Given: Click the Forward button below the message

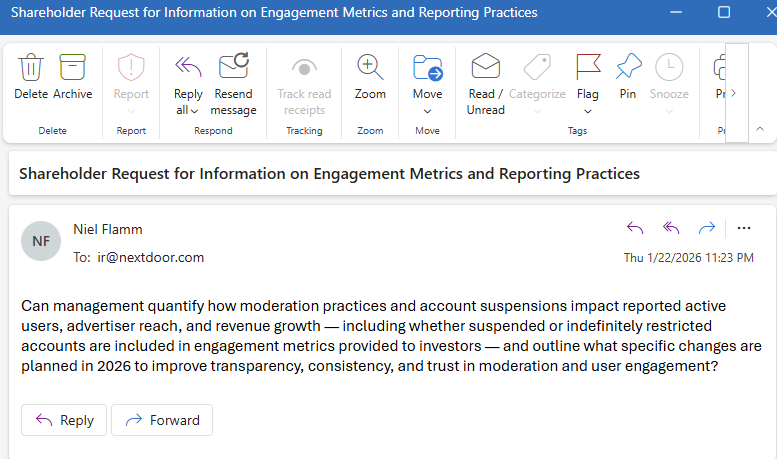Looking at the screenshot, I should (x=162, y=420).
